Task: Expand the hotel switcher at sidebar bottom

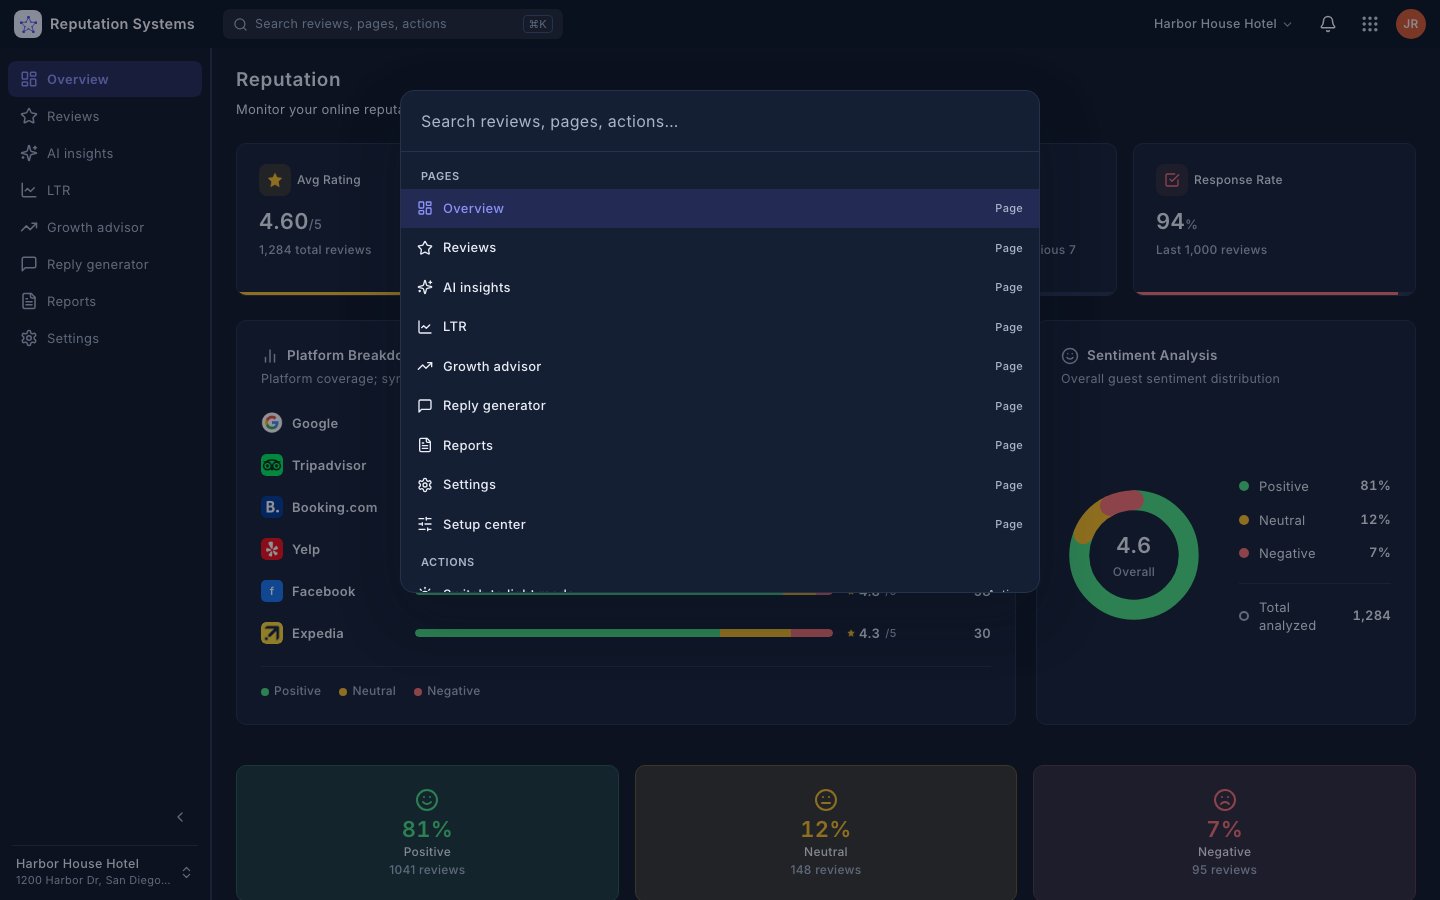Action: click(186, 872)
